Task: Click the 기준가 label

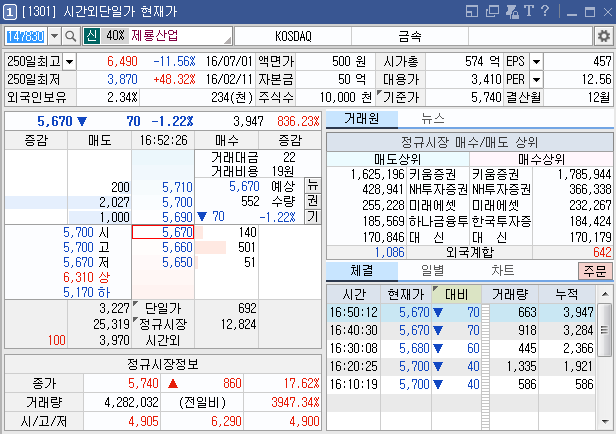Action: 401,97
